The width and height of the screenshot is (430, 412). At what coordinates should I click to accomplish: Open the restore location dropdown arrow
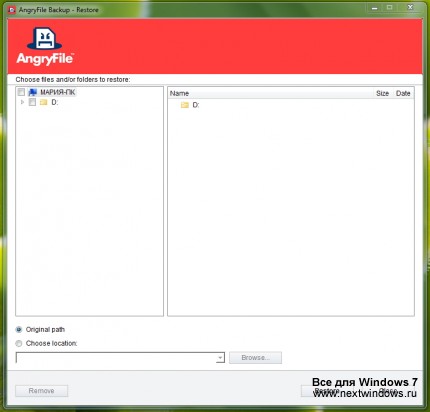click(x=220, y=358)
